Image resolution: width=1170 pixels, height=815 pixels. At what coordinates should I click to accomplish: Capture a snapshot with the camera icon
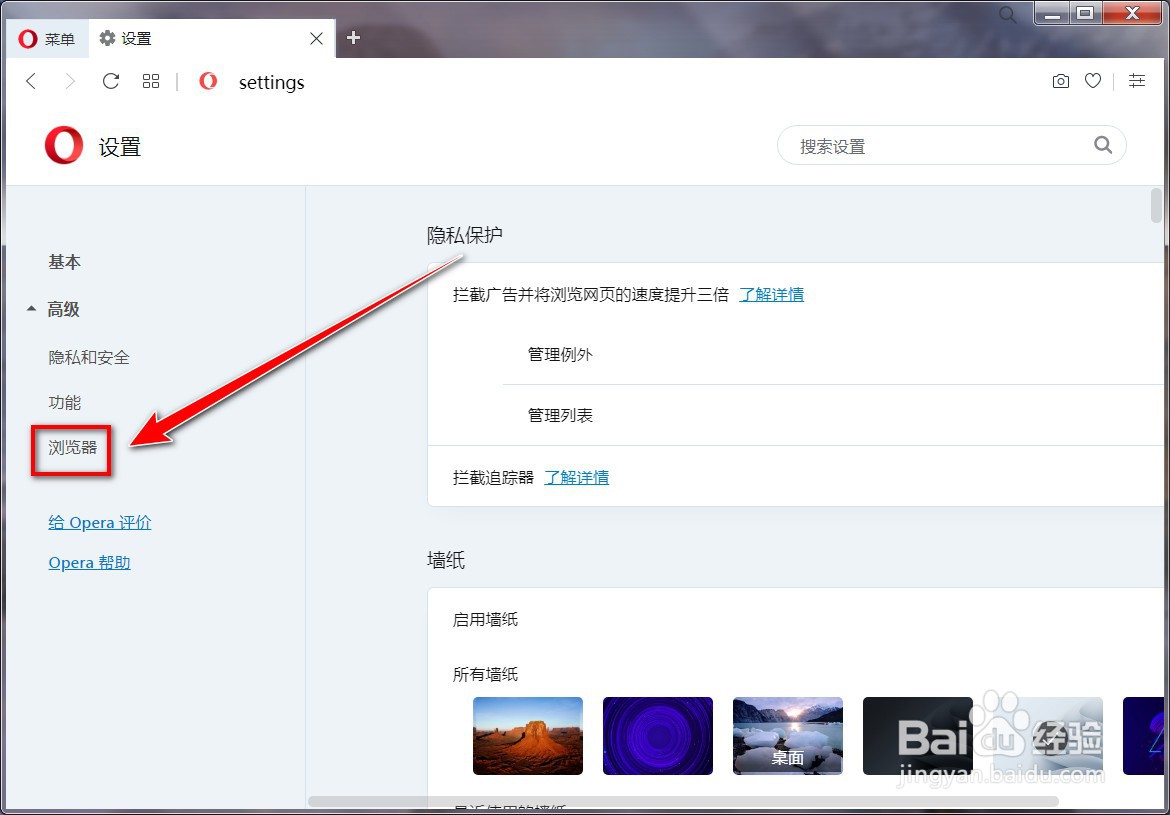(x=1060, y=81)
